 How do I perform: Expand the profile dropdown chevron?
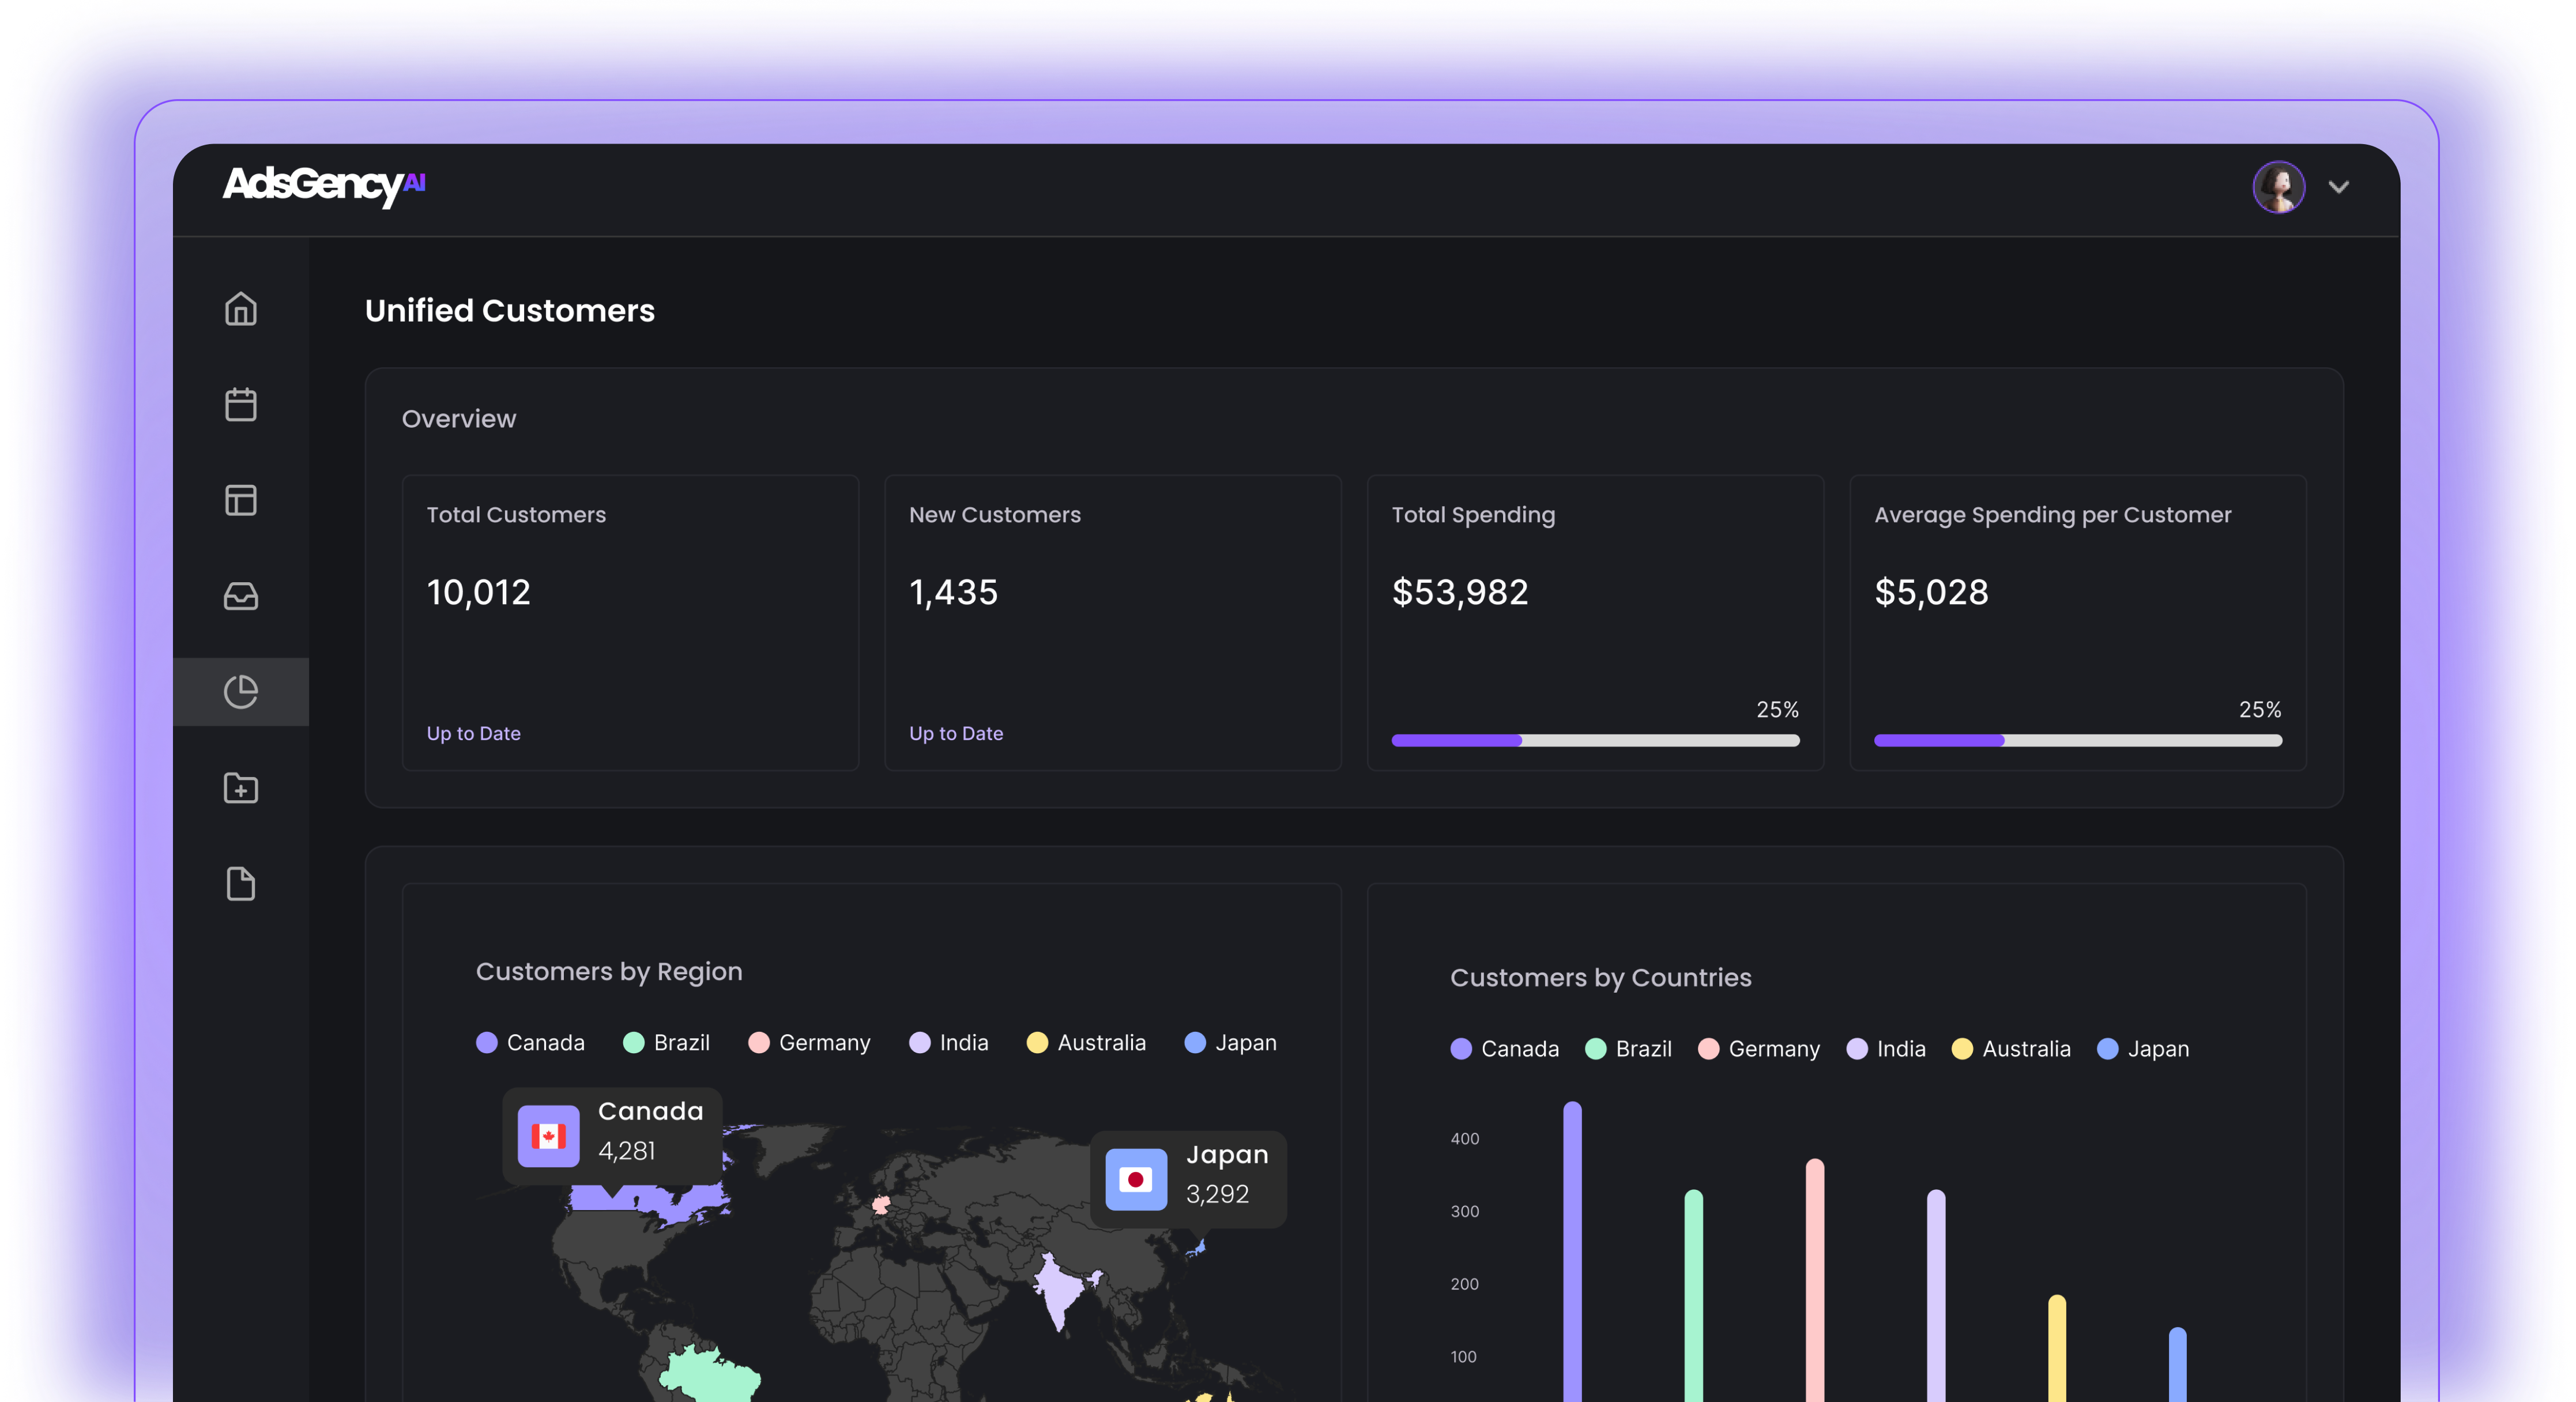tap(2338, 187)
